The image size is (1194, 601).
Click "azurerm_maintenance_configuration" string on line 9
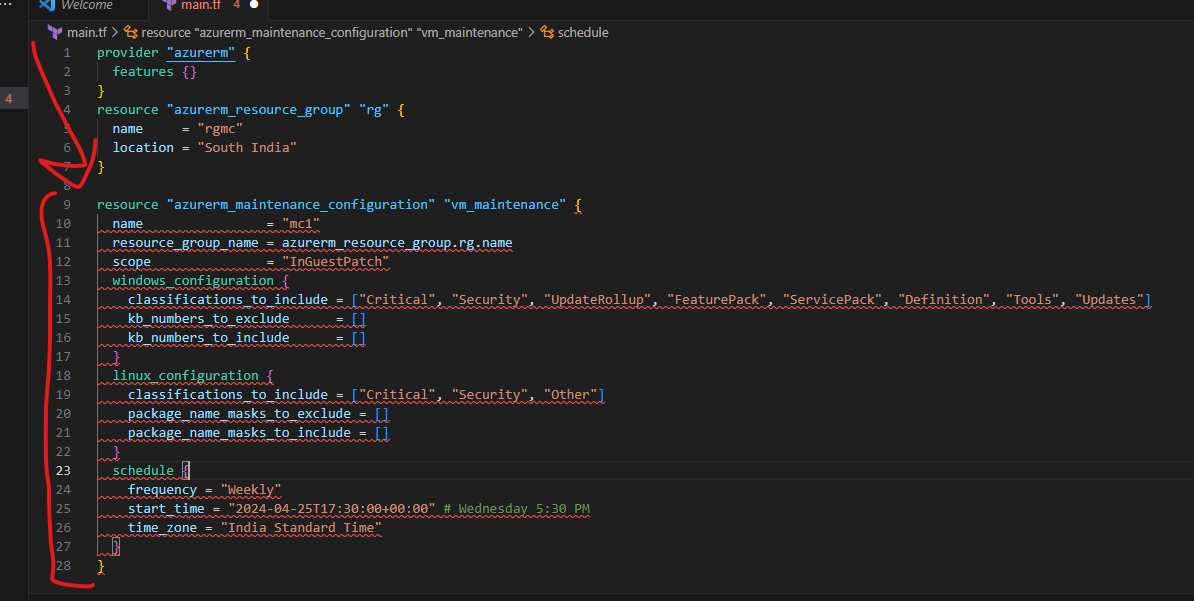pyautogui.click(x=301, y=205)
